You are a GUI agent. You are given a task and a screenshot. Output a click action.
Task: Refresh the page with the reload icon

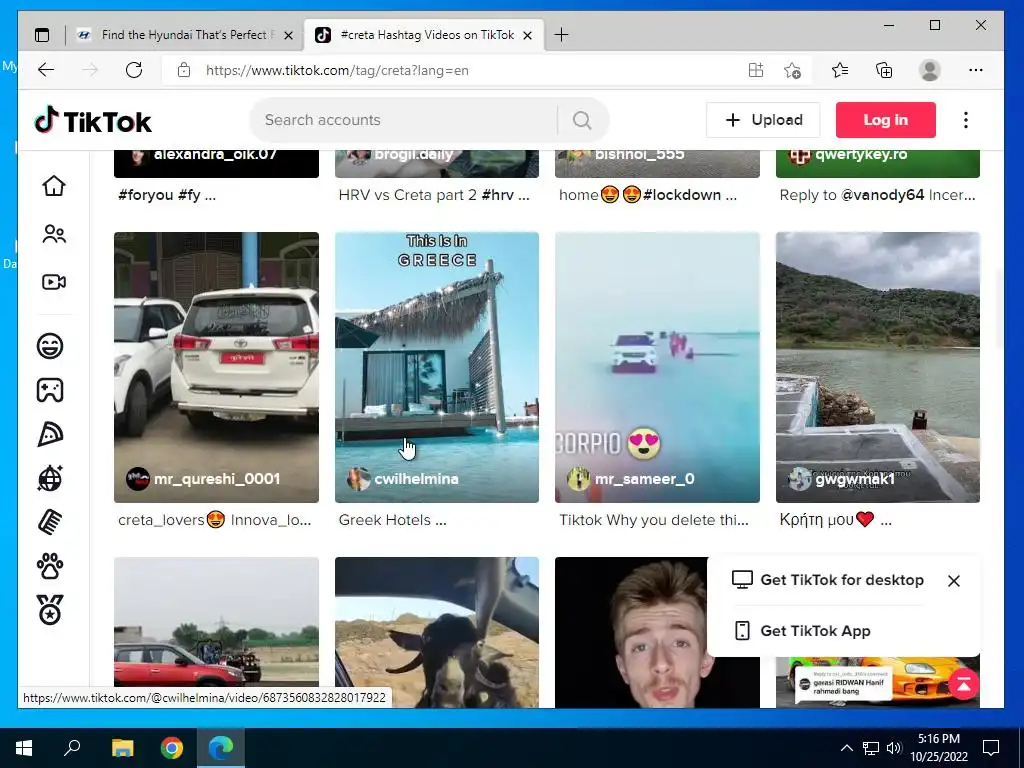[x=134, y=70]
